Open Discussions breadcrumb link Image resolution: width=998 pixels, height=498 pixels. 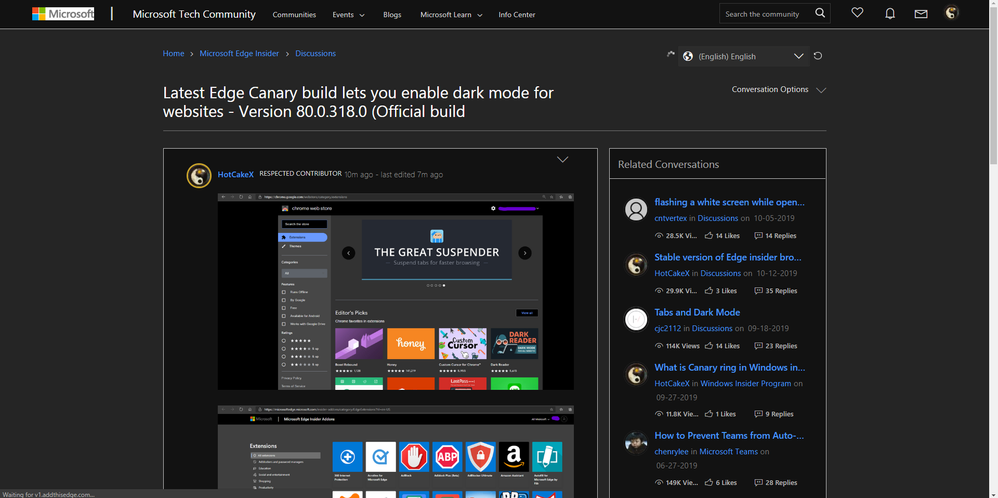click(315, 53)
